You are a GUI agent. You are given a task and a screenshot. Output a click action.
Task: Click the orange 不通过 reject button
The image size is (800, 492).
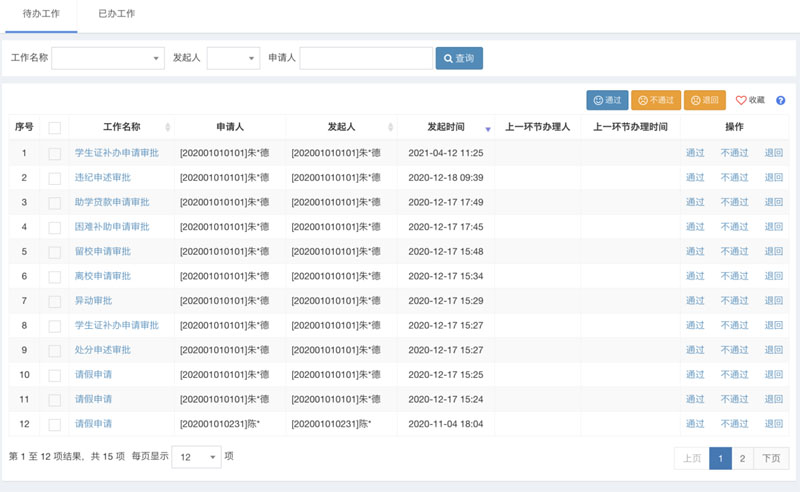(655, 100)
